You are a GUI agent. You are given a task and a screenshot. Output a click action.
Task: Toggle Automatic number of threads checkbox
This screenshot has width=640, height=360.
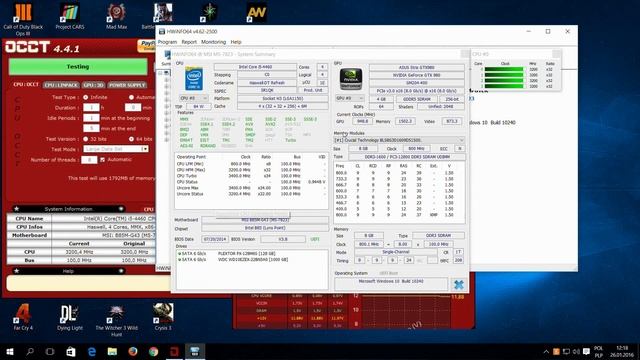click(x=102, y=160)
